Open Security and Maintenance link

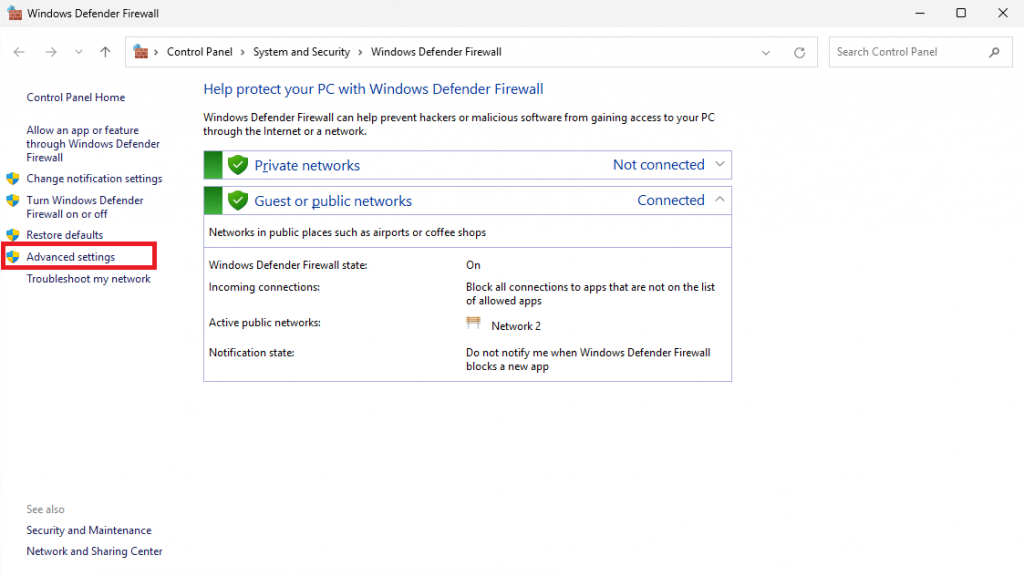click(89, 530)
